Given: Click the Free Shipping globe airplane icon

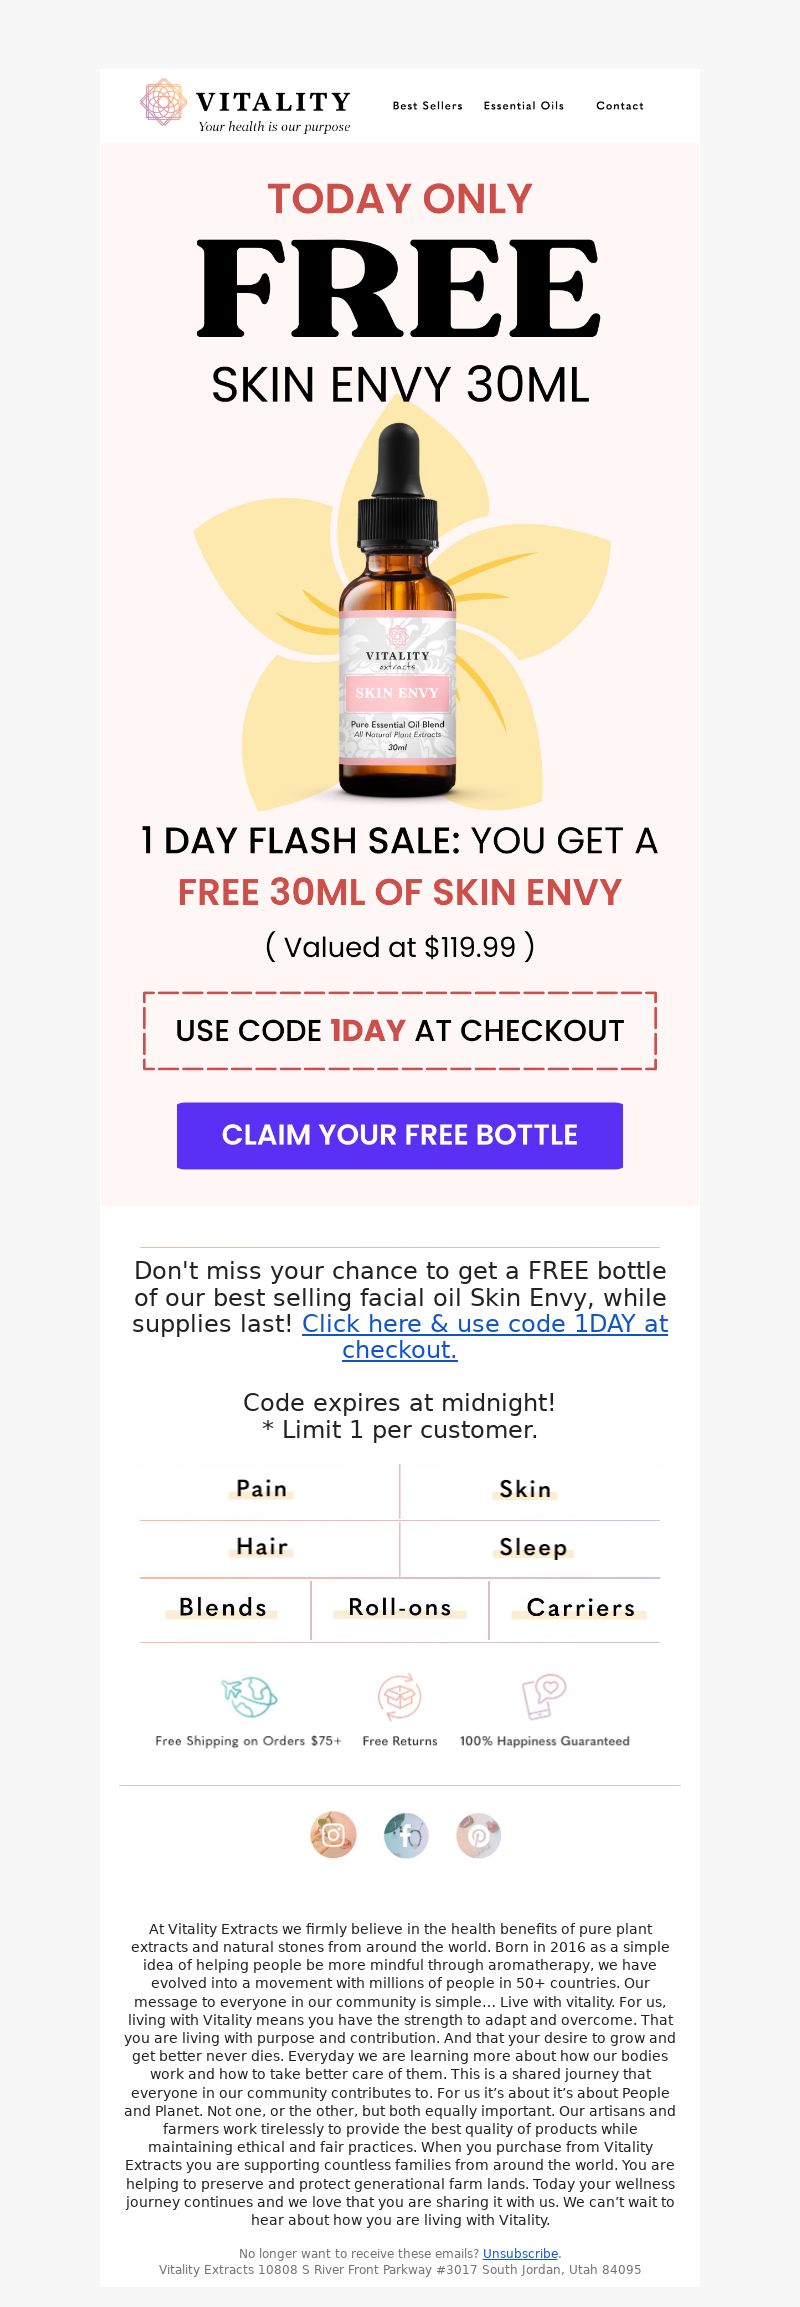Looking at the screenshot, I should [x=249, y=1696].
